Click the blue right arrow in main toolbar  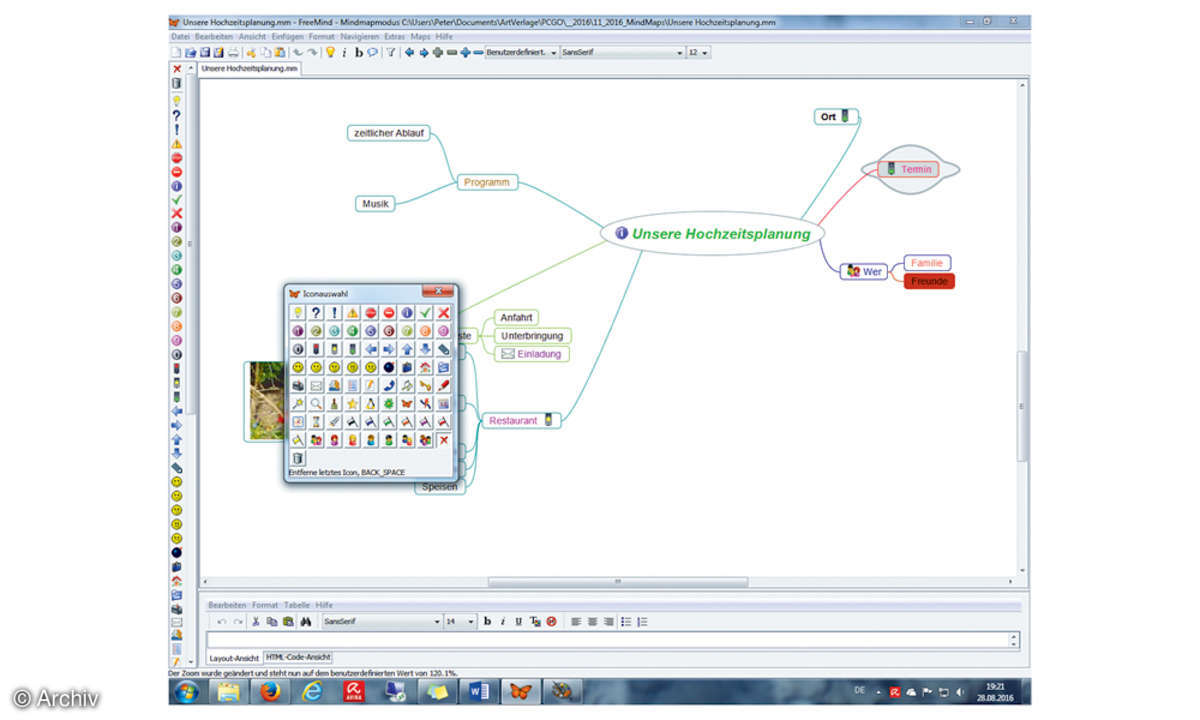pyautogui.click(x=424, y=52)
